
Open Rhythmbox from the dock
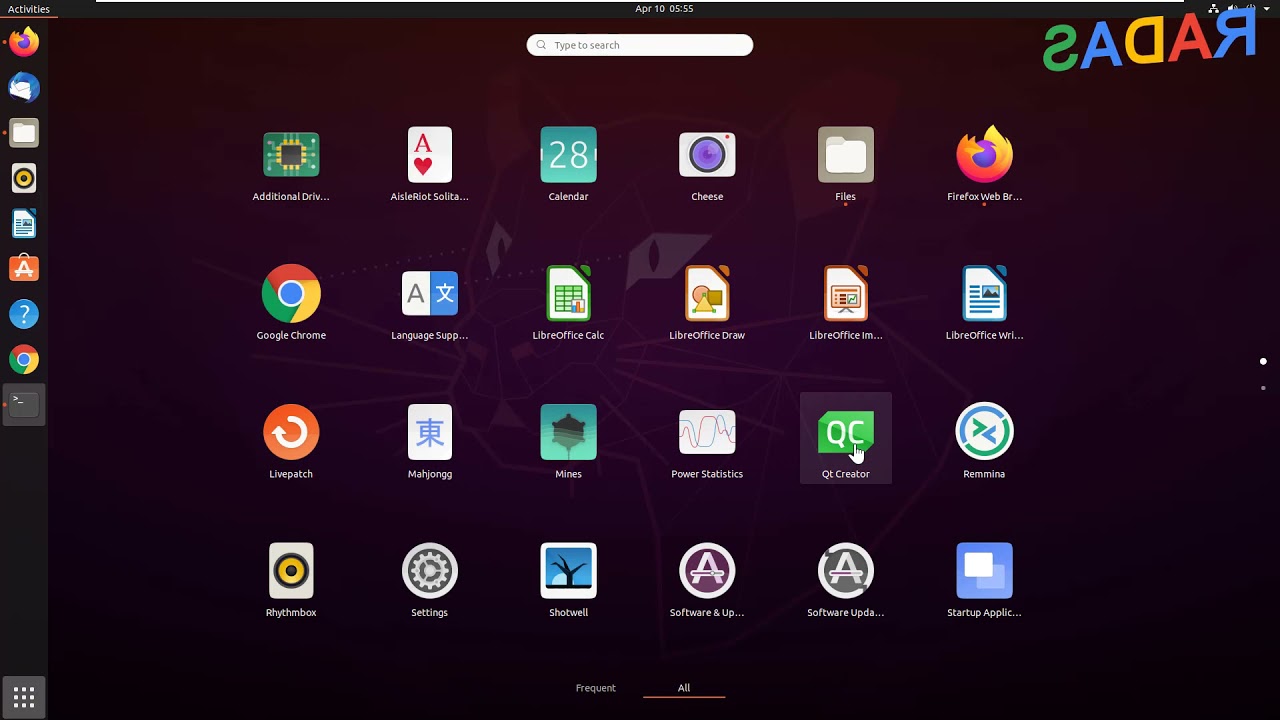(x=24, y=179)
